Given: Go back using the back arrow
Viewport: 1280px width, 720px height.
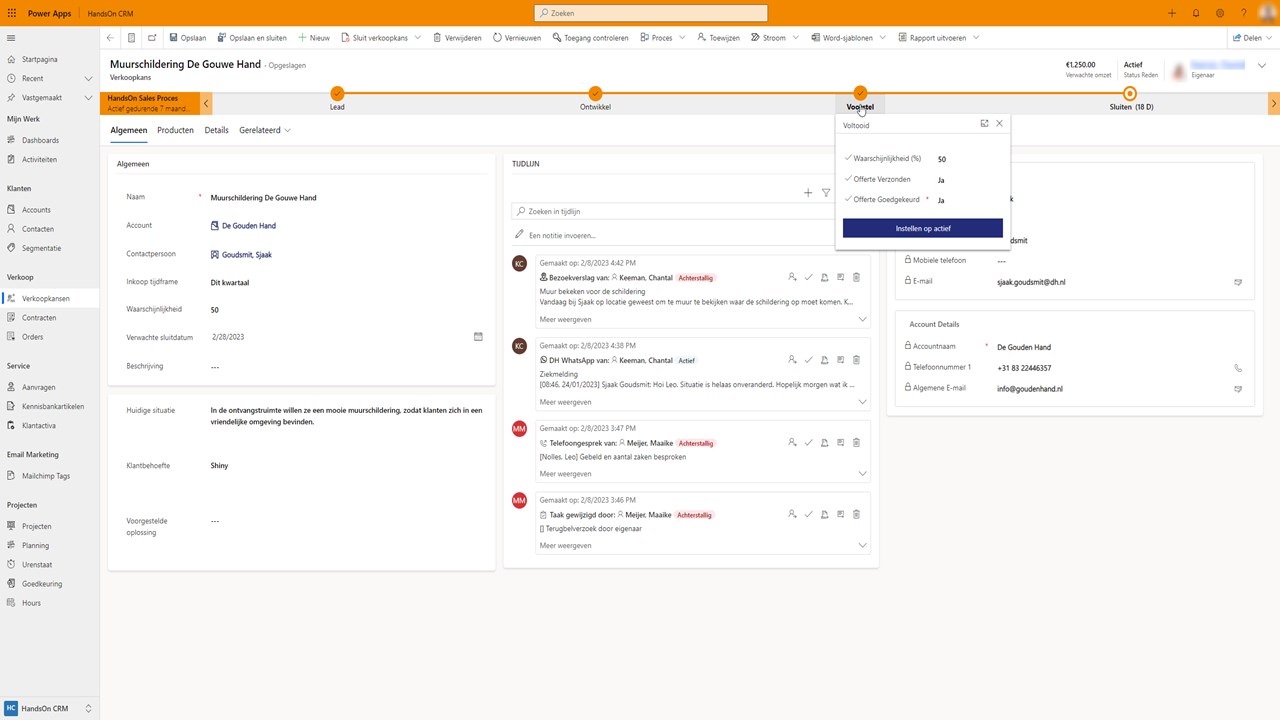Looking at the screenshot, I should click(x=110, y=38).
